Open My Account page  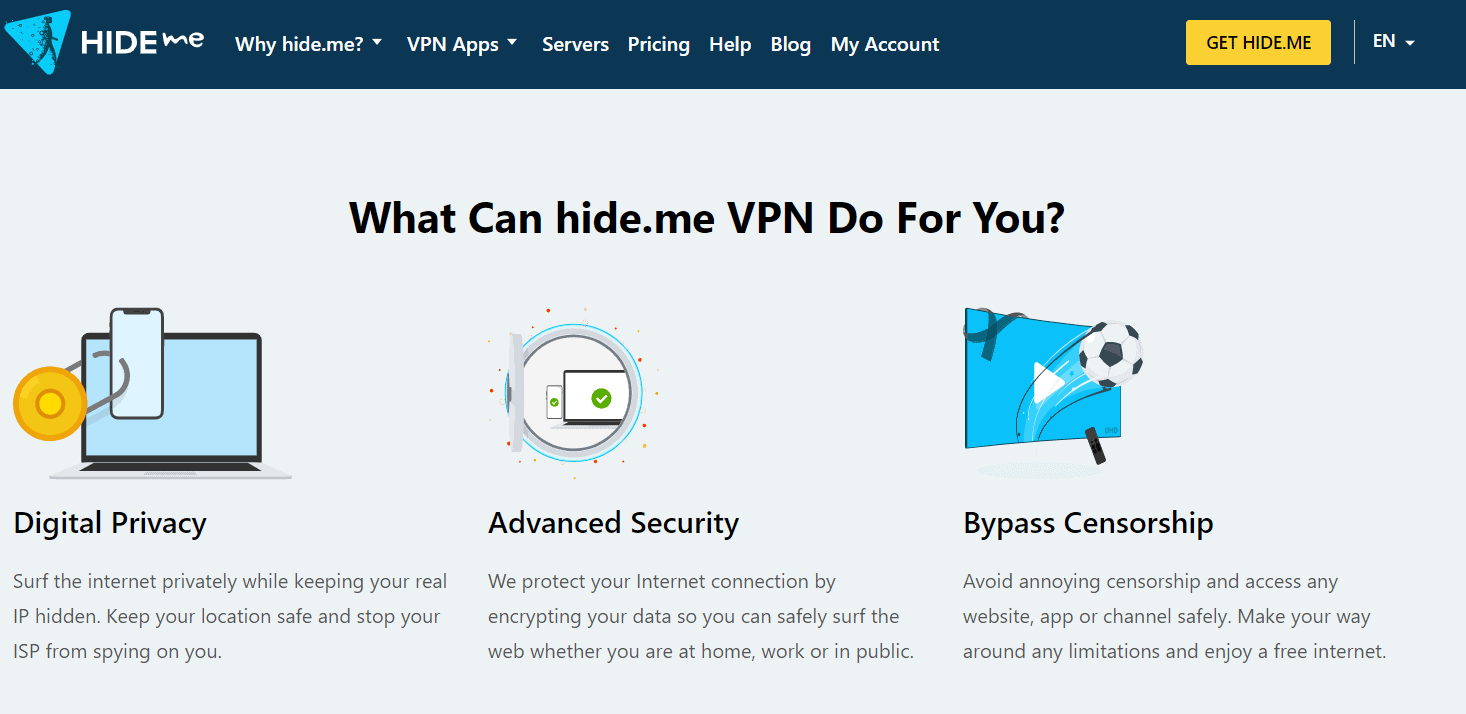pyautogui.click(x=885, y=44)
